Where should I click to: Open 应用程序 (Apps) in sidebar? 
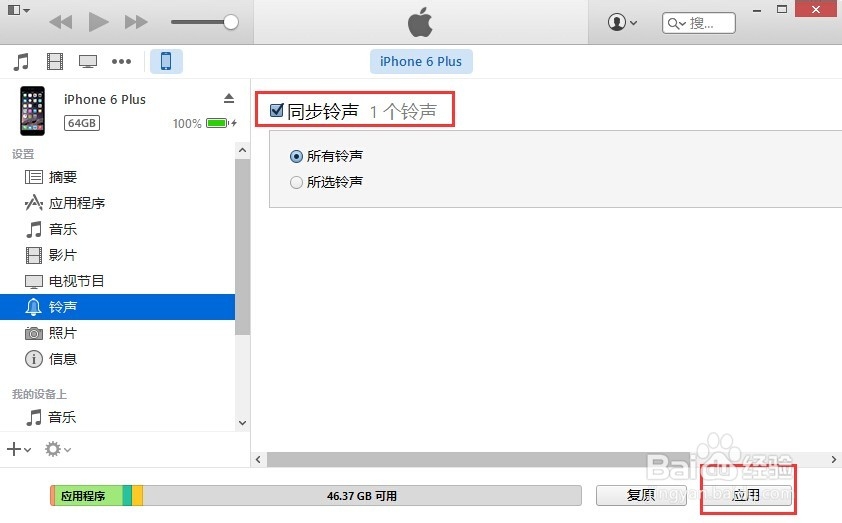coord(117,203)
